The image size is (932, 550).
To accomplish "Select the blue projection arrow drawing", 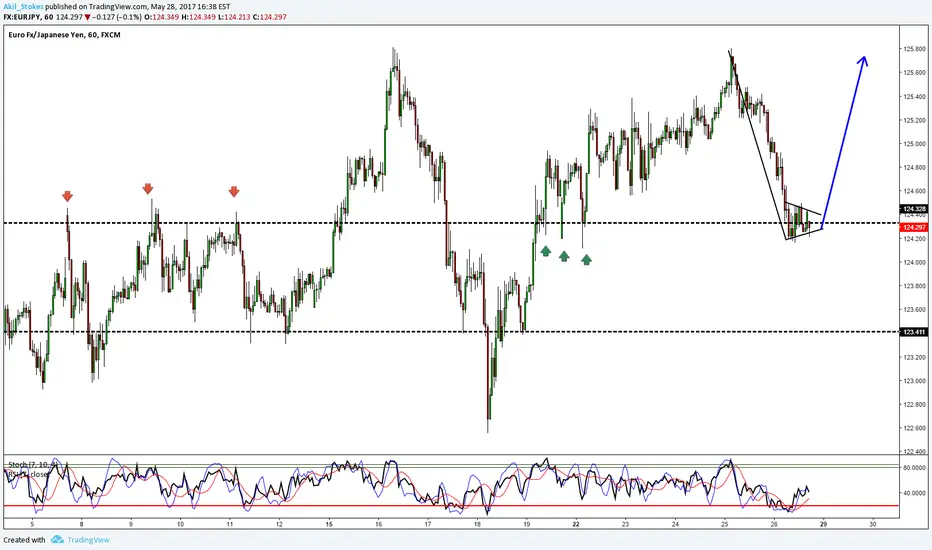I will pyautogui.click(x=844, y=143).
